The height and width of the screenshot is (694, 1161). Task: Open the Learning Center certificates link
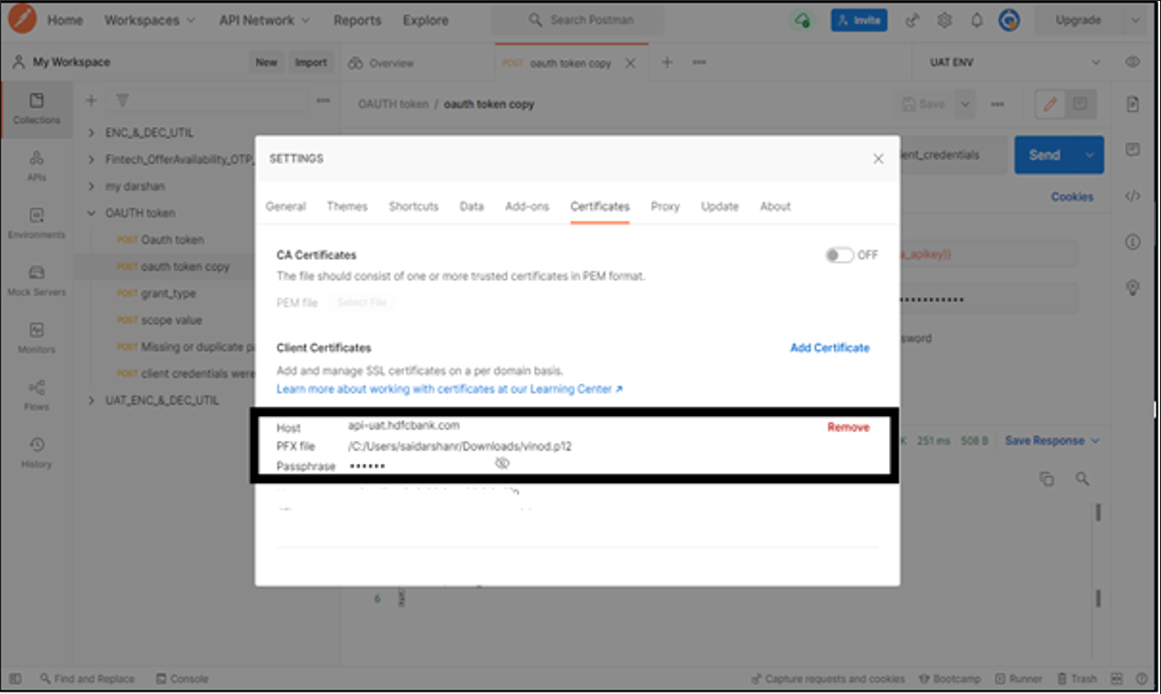pyautogui.click(x=449, y=389)
